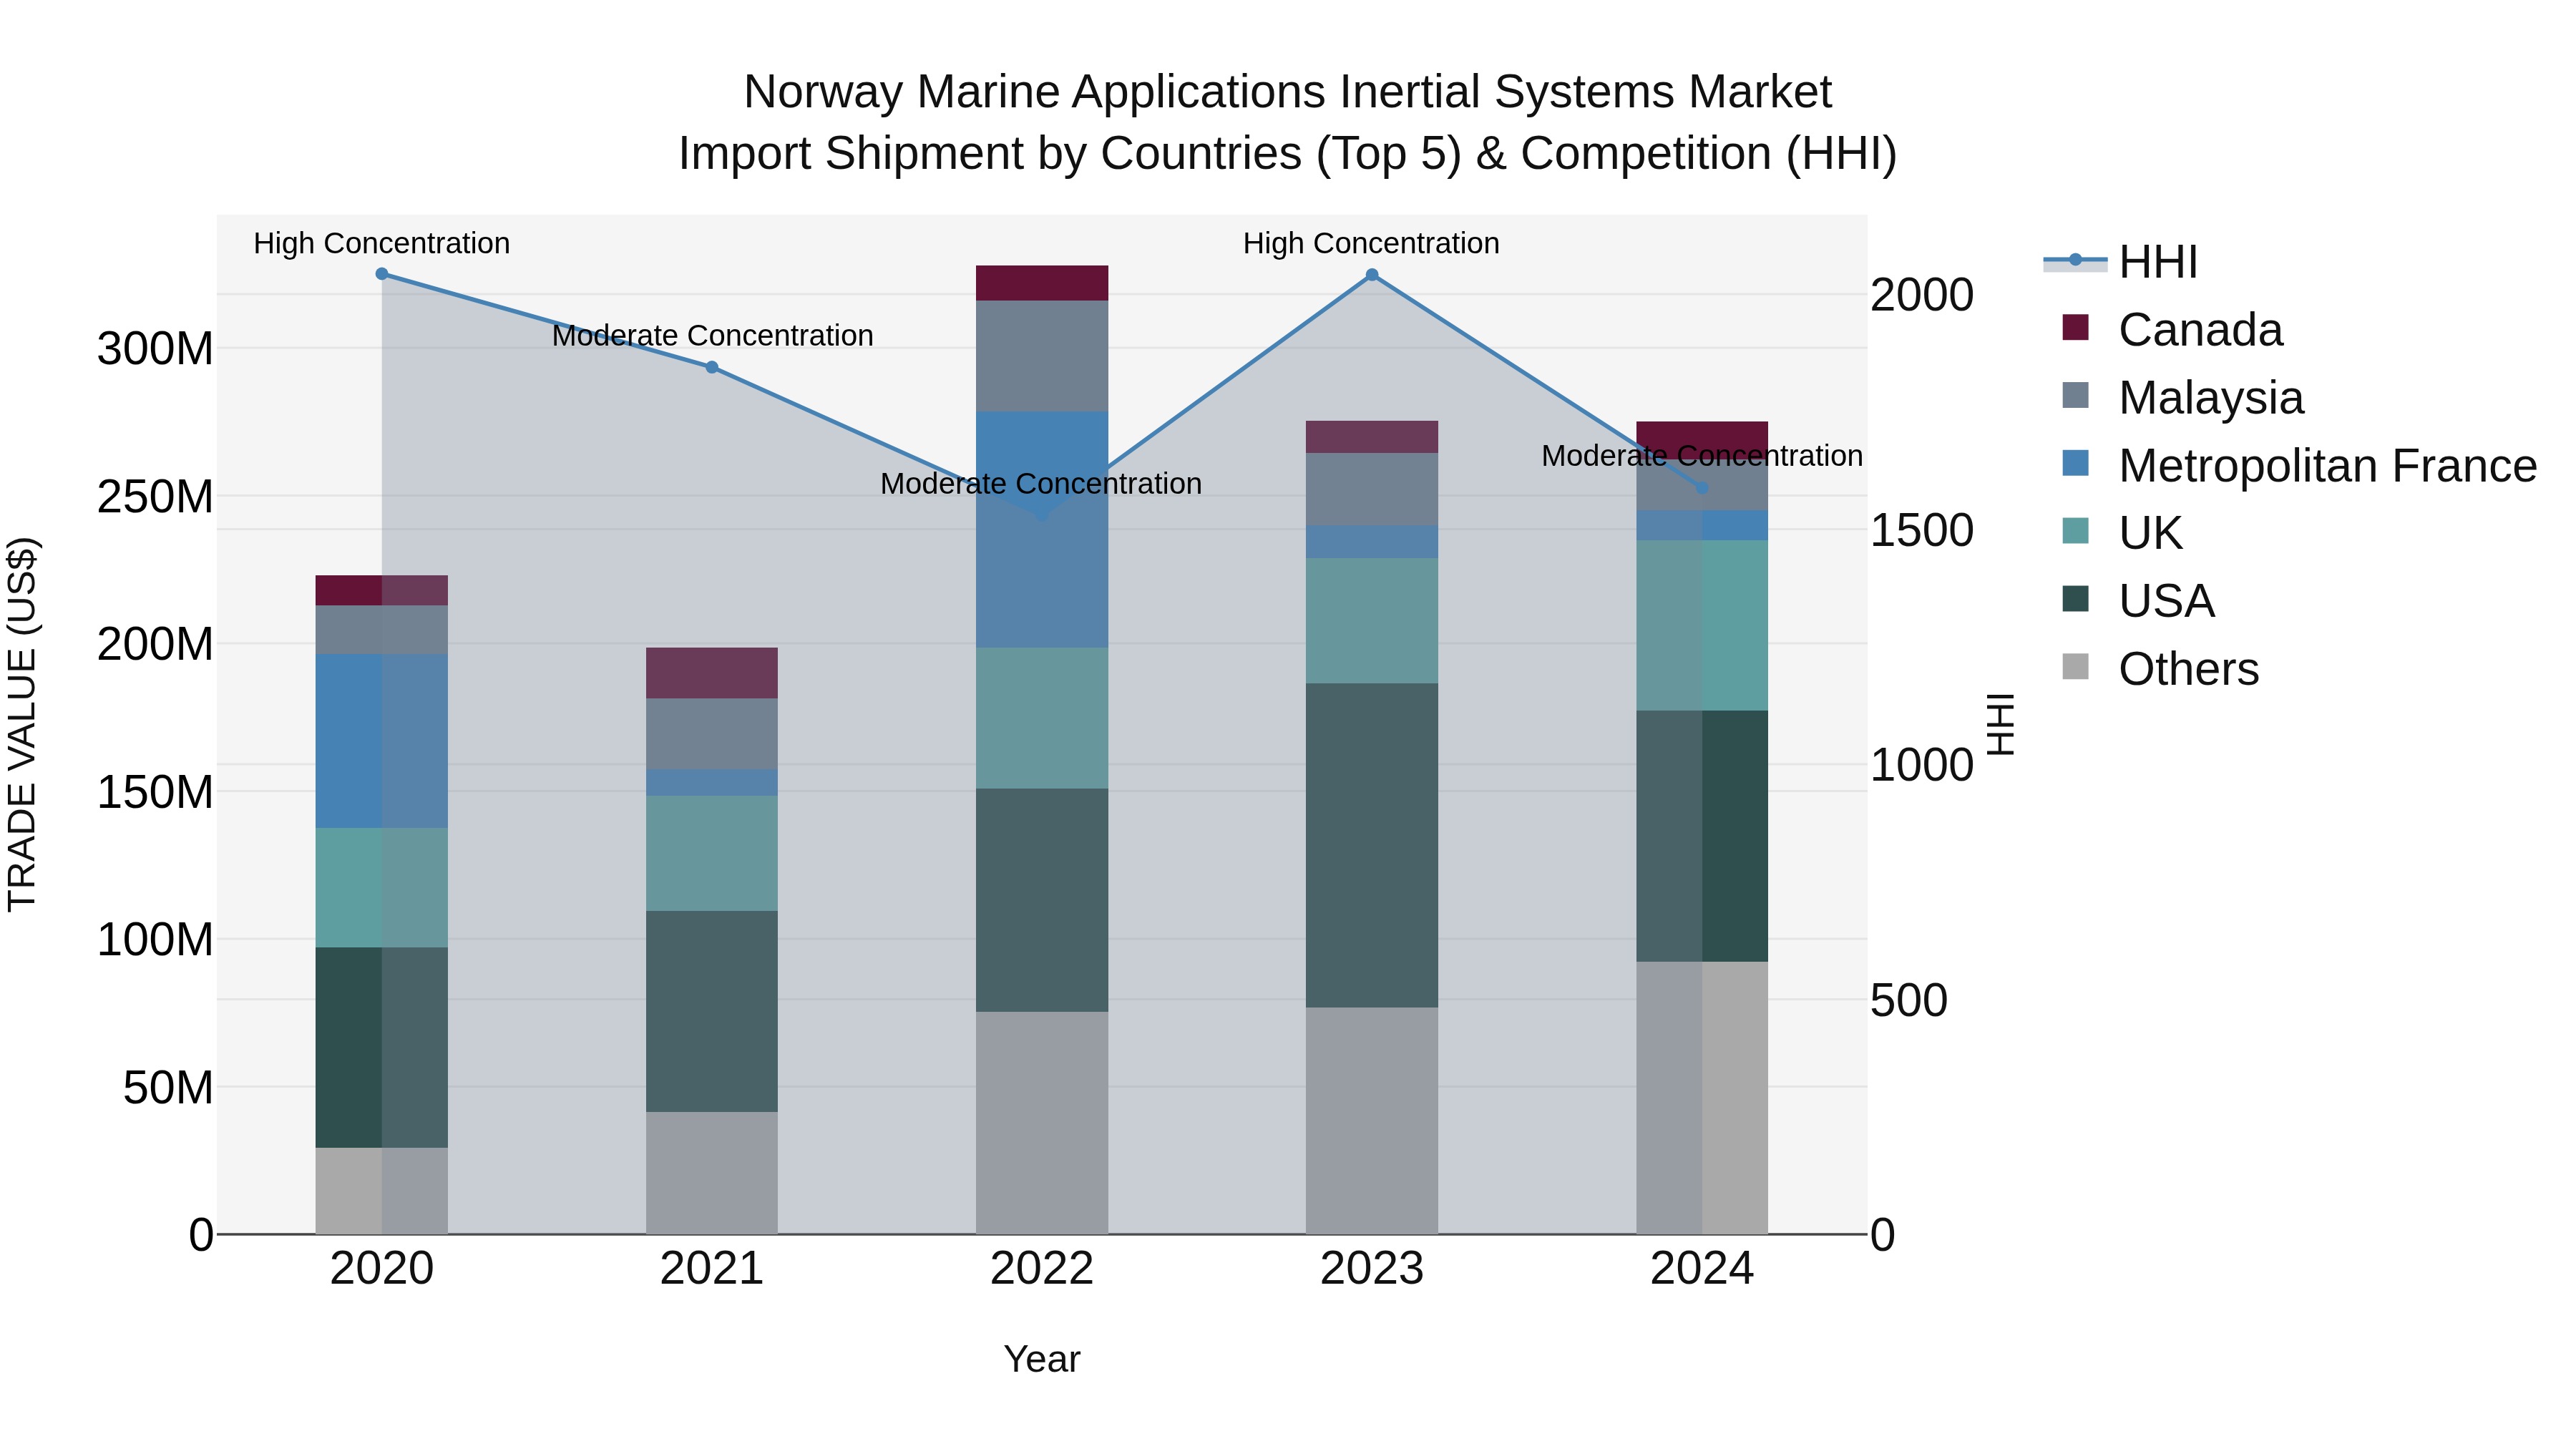The height and width of the screenshot is (1449, 2576).
Task: Click the 2022 Others bar segment
Action: click(1042, 1123)
